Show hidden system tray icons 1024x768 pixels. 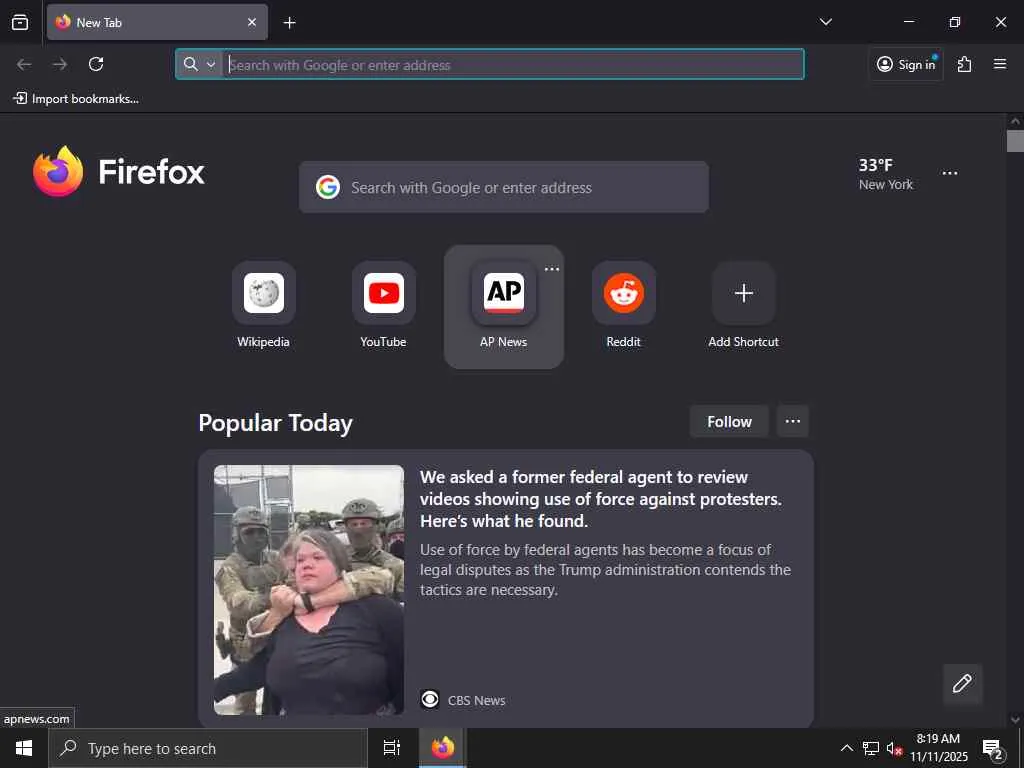[846, 748]
